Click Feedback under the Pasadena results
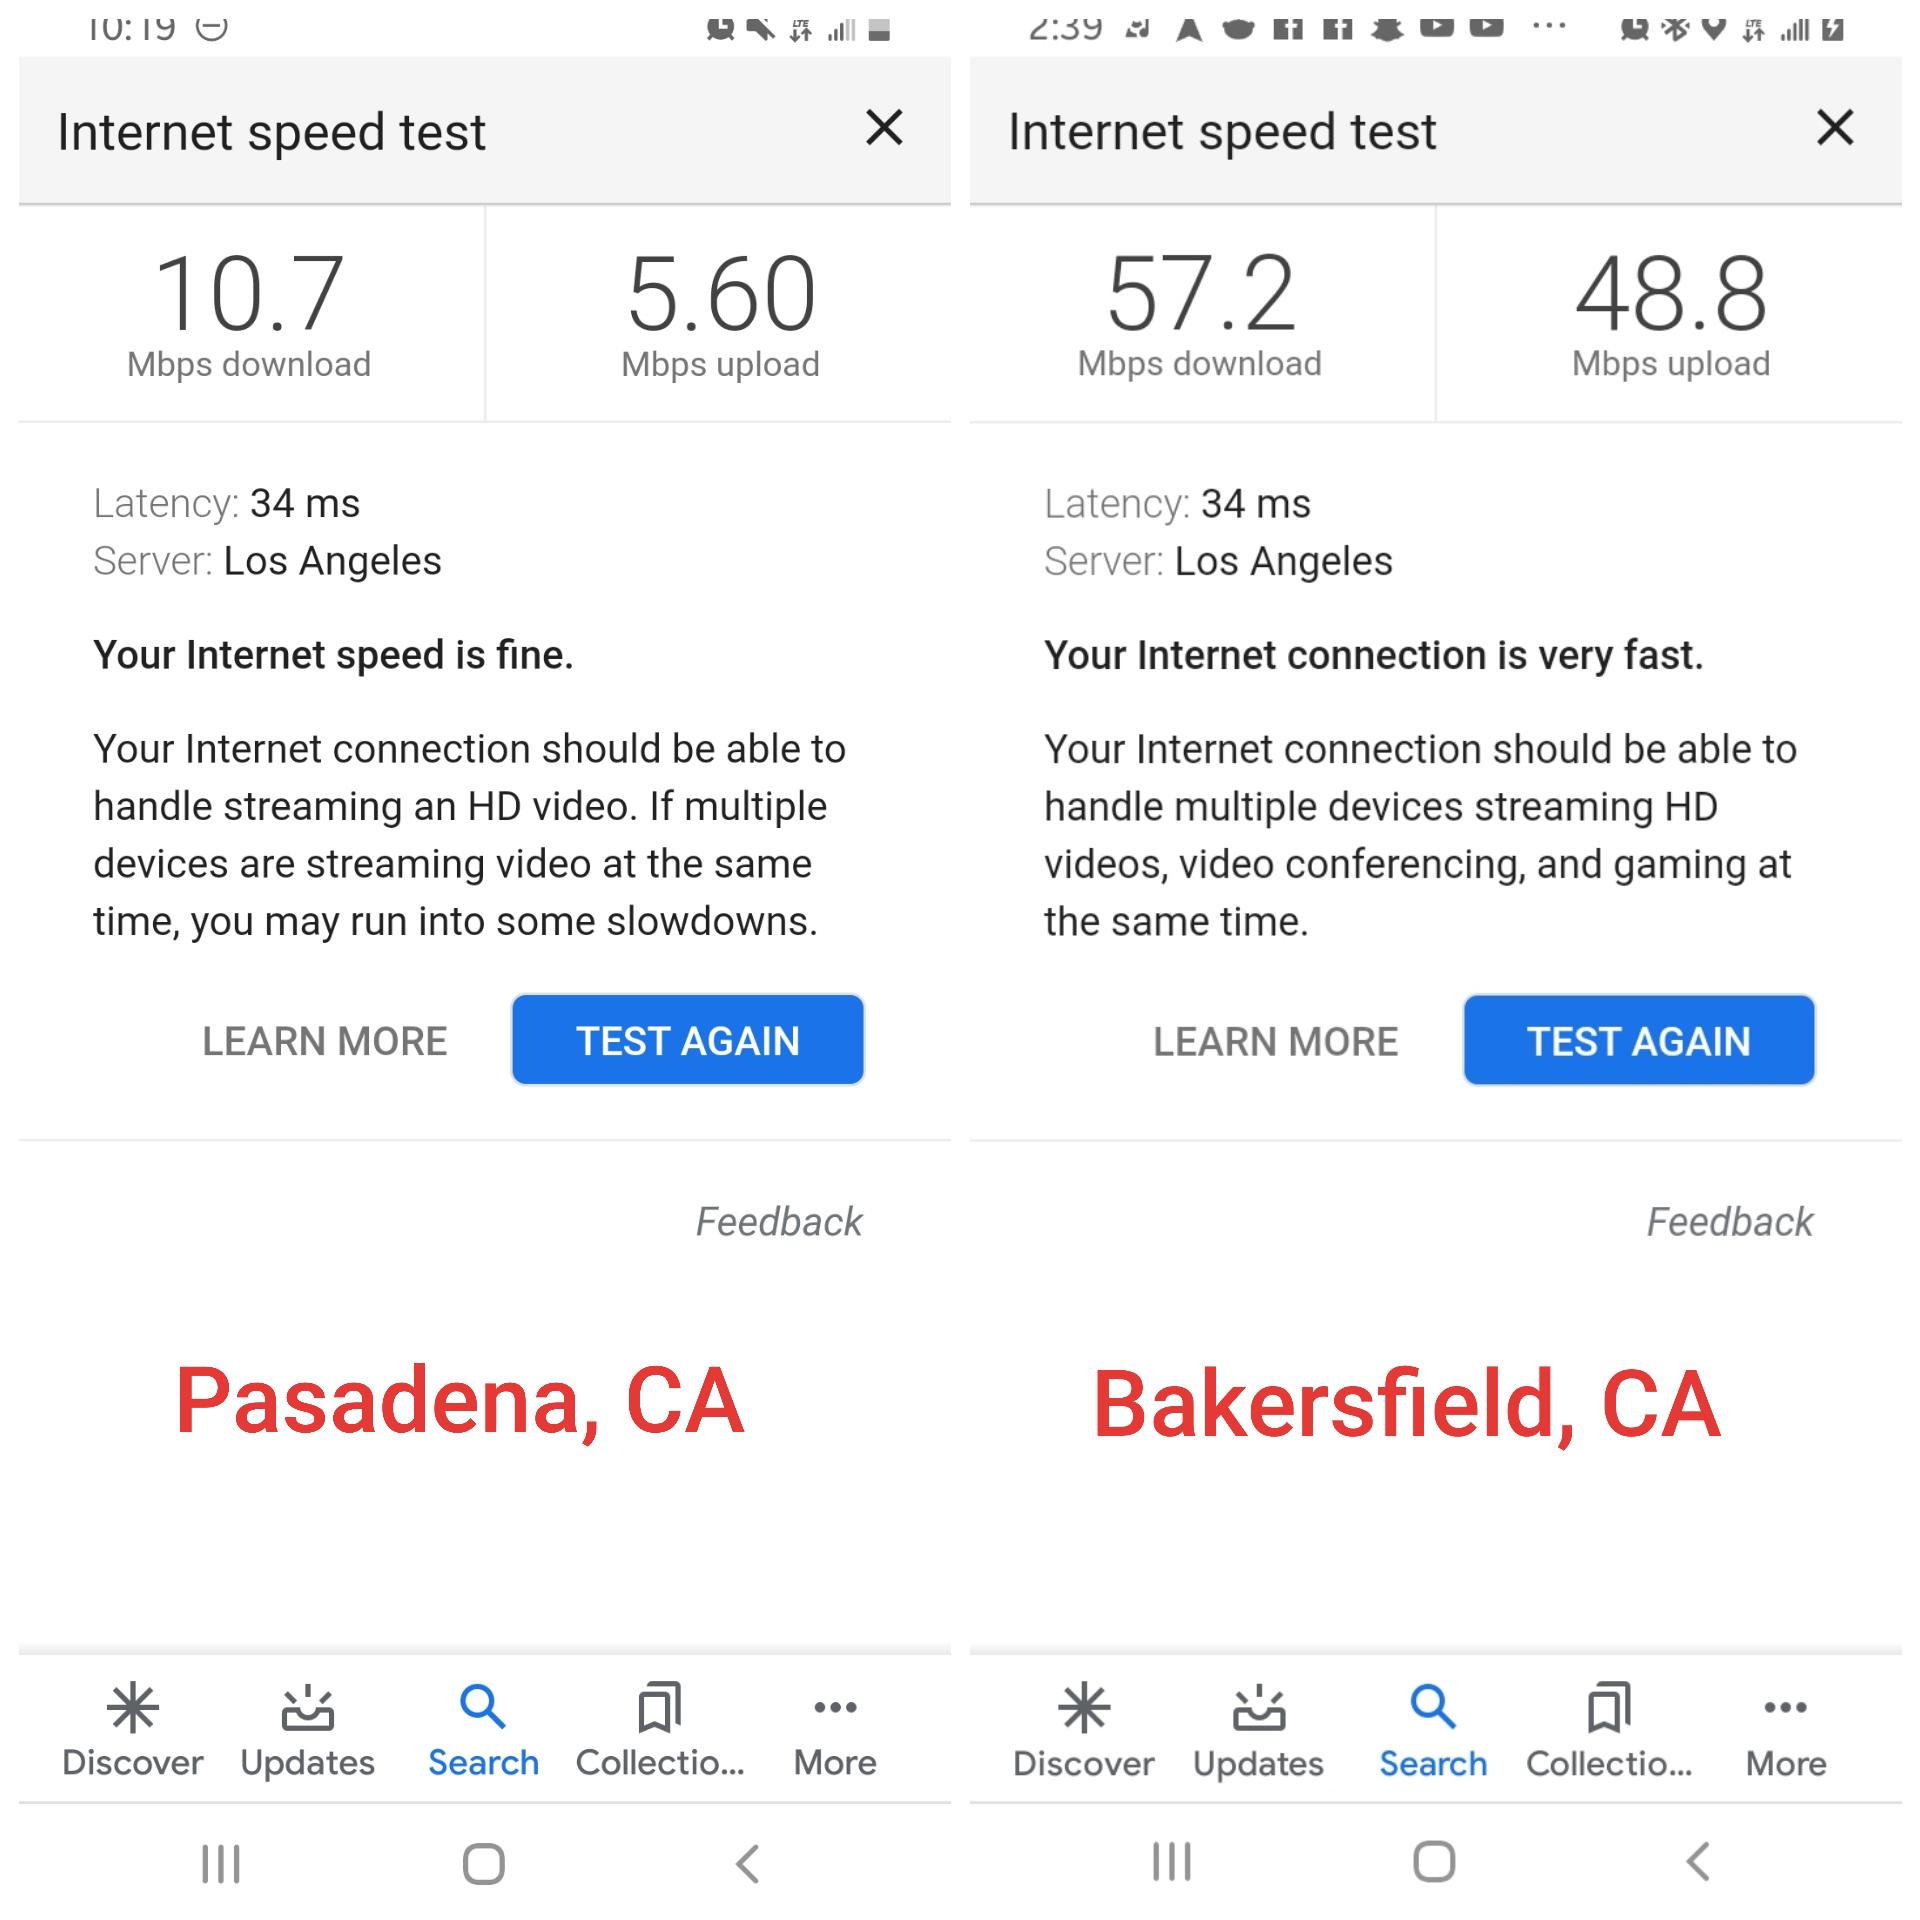Screen dimensions: 1920x1920 (779, 1221)
